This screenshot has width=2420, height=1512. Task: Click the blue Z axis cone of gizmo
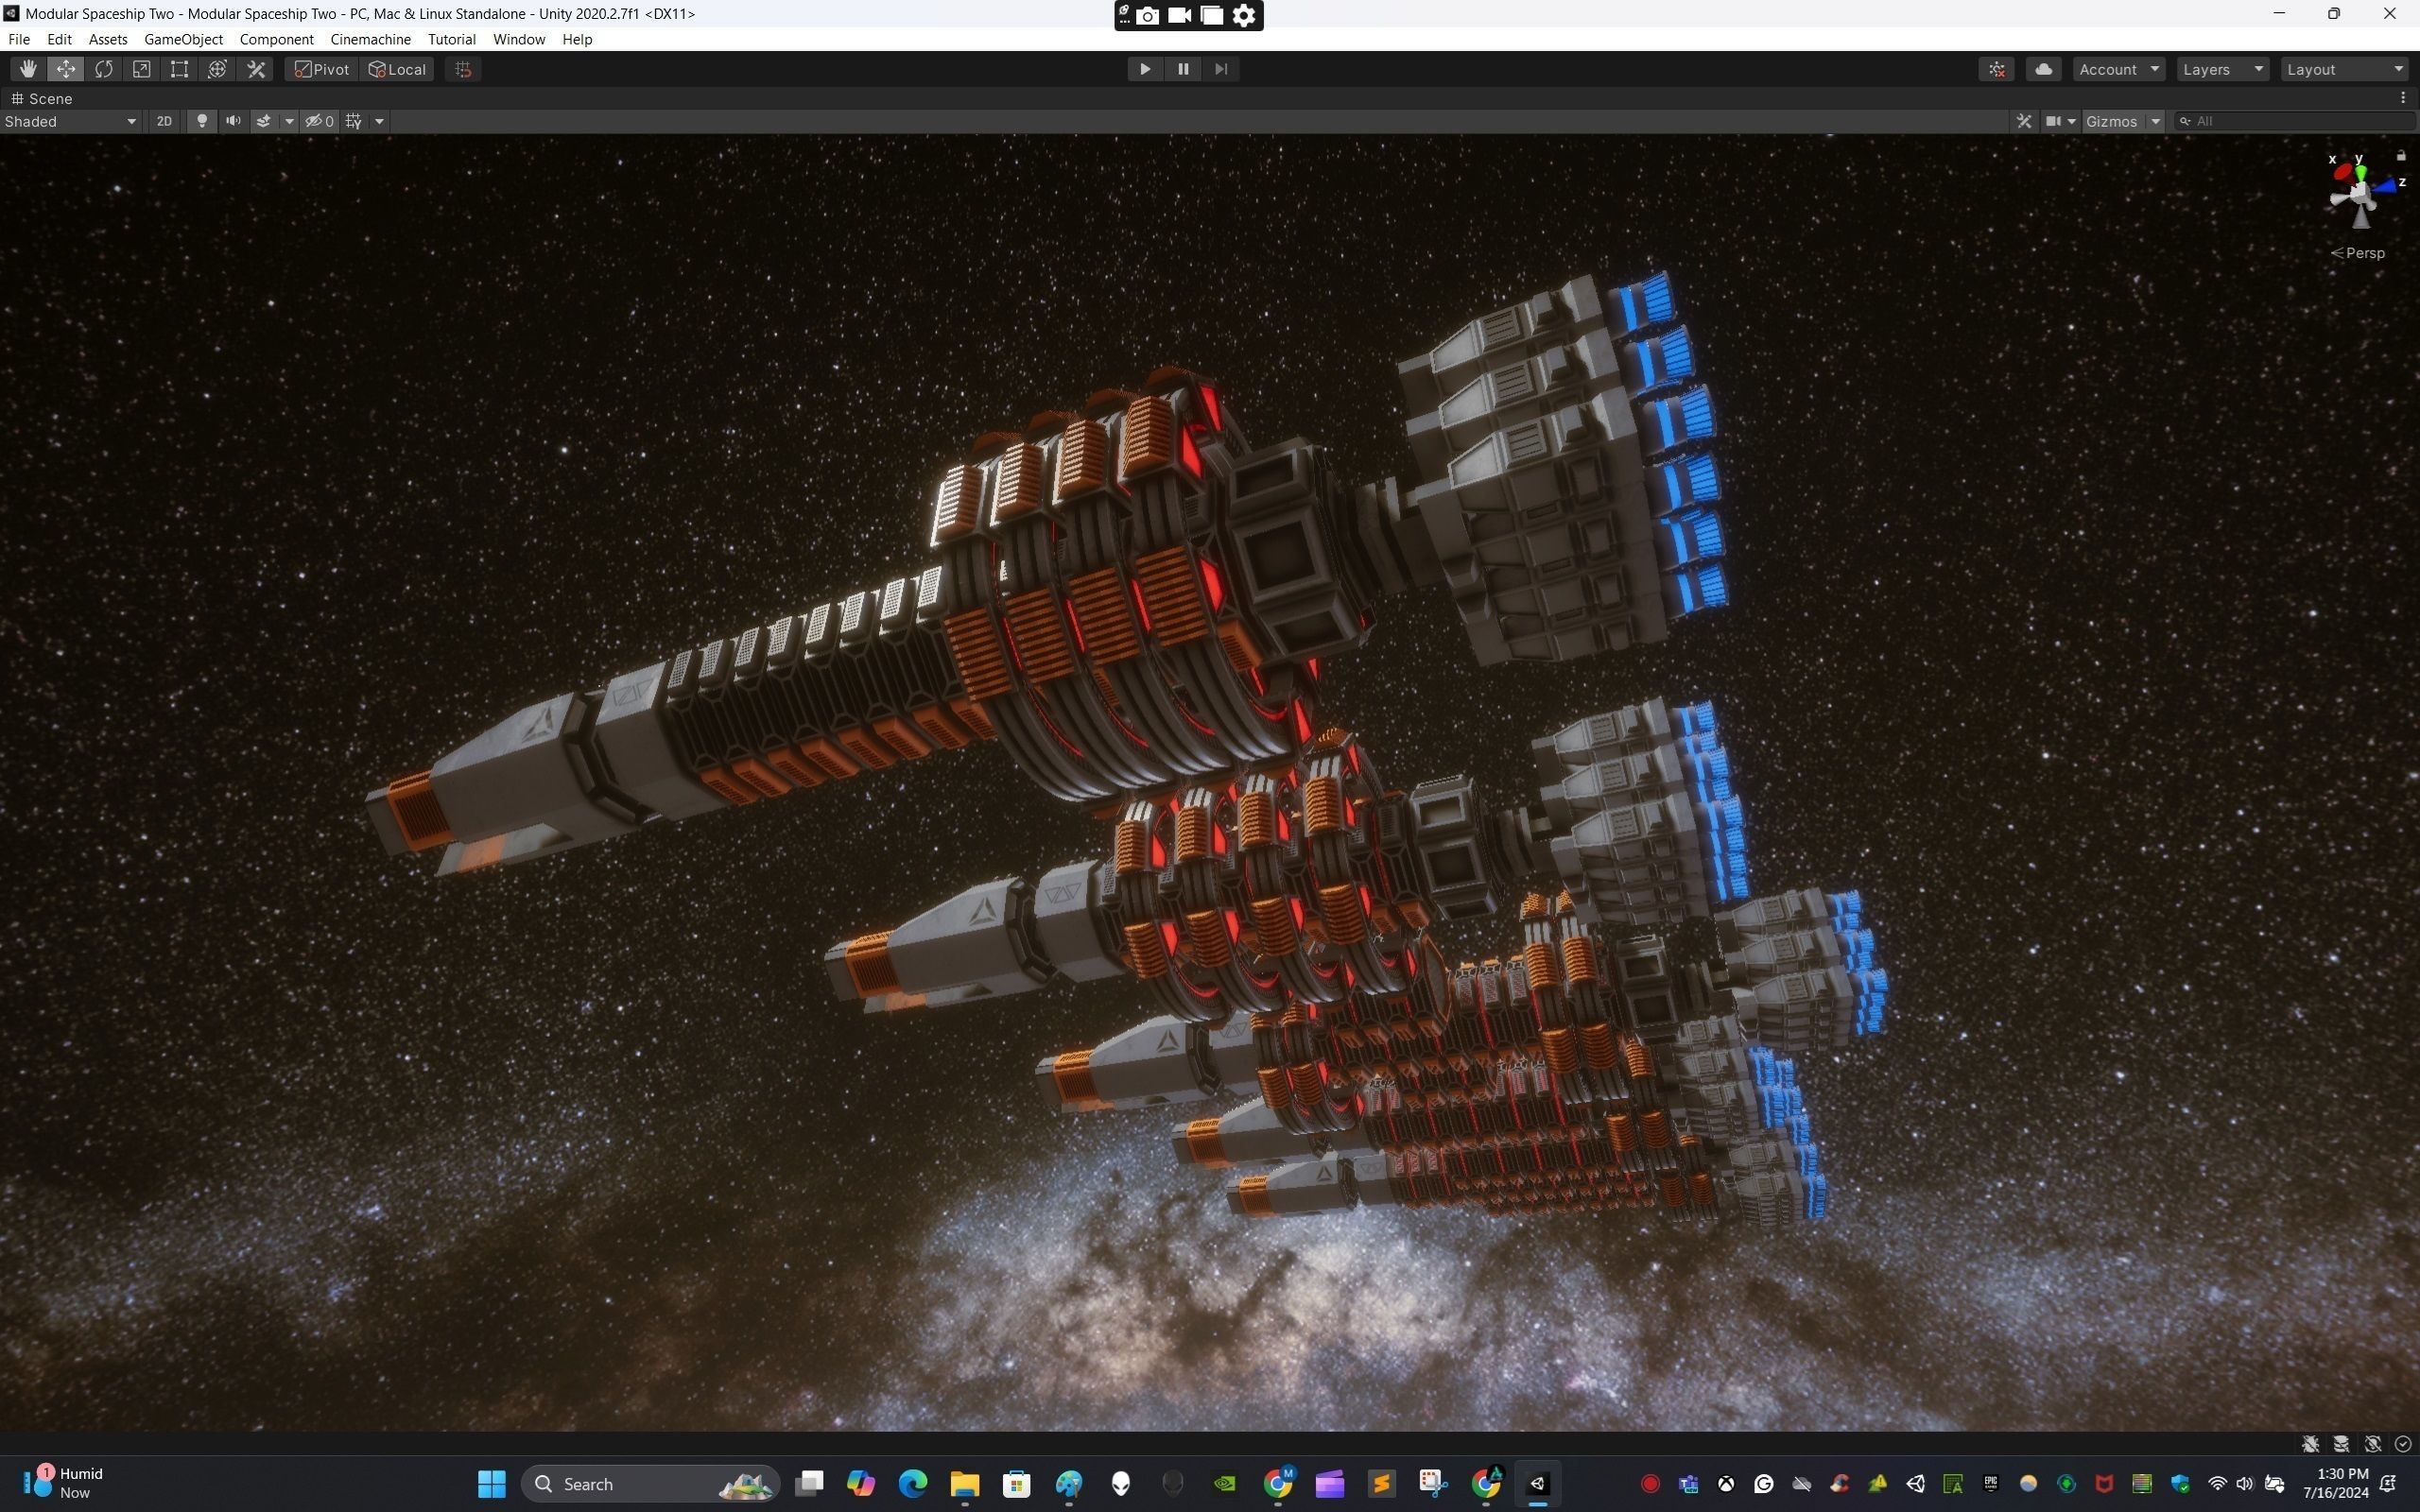coord(2387,185)
